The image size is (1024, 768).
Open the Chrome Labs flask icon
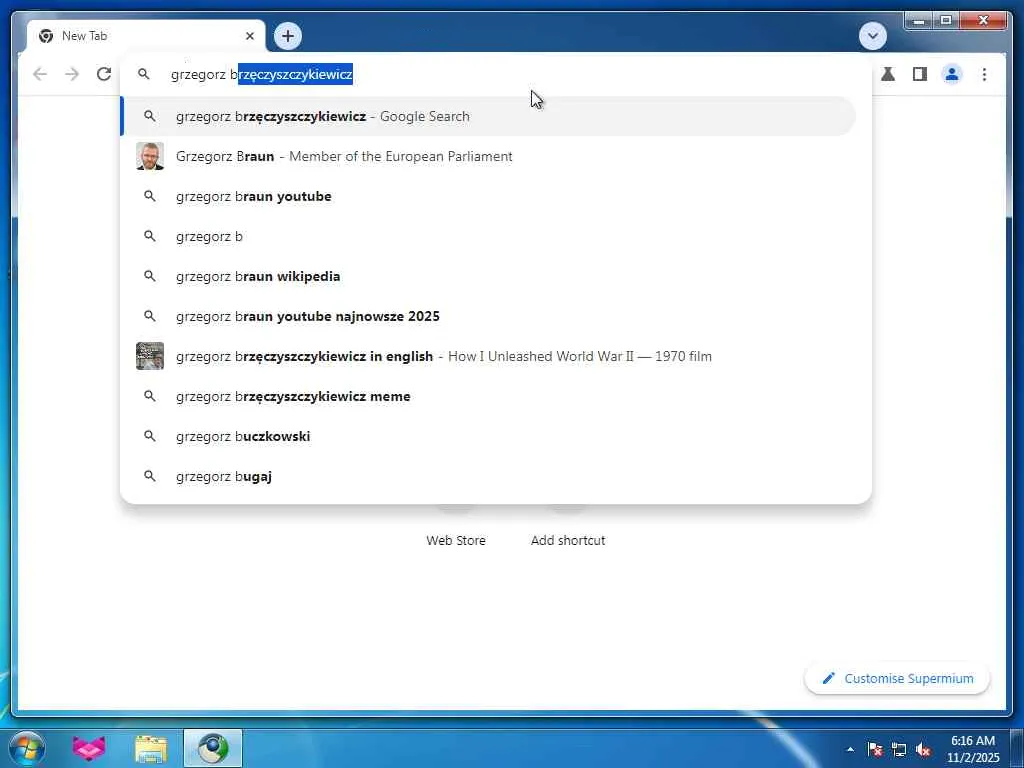coord(888,74)
